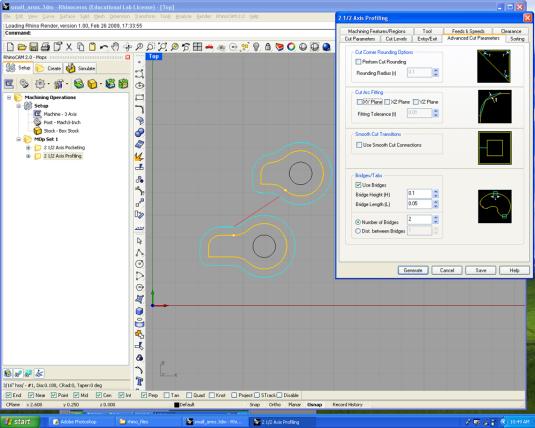Collapse the MOp Set 1 node
The width and height of the screenshot is (535, 428).
click(x=19, y=139)
